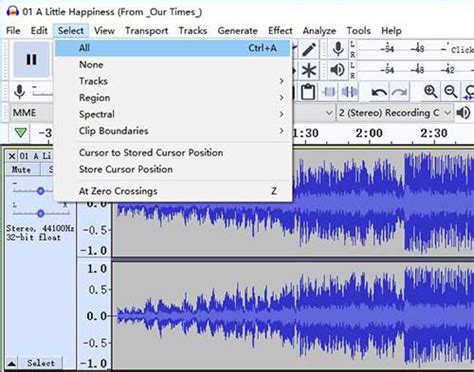This screenshot has height=372, width=474.
Task: Open the Edit menu
Action: pyautogui.click(x=39, y=31)
